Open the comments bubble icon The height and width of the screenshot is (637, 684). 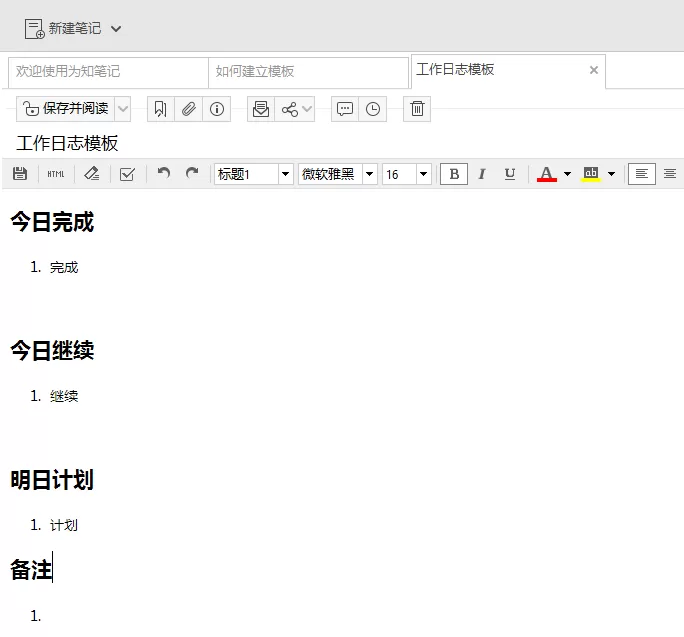tap(345, 109)
